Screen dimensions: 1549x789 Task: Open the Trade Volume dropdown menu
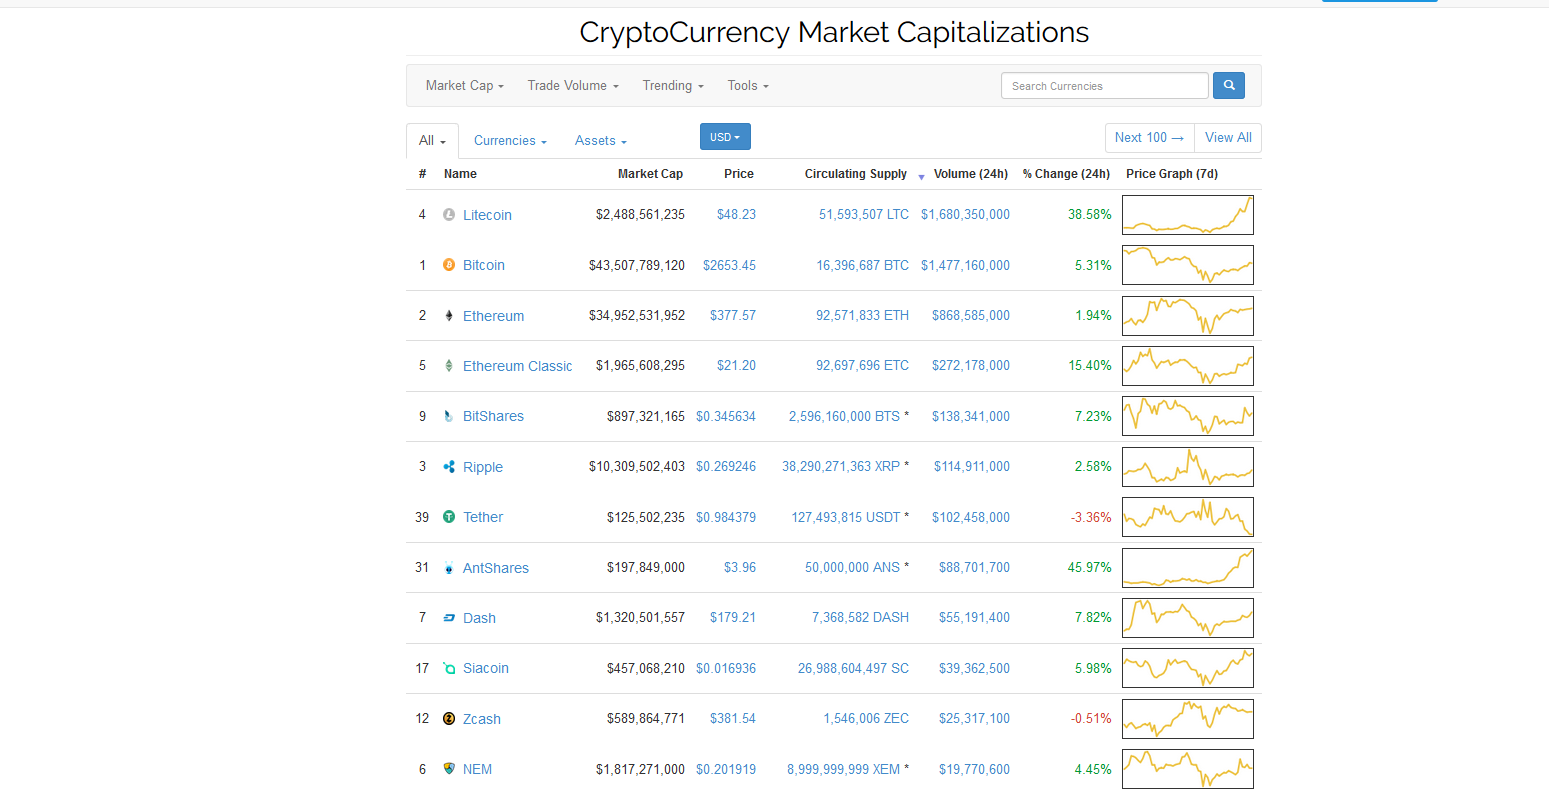[x=573, y=85]
